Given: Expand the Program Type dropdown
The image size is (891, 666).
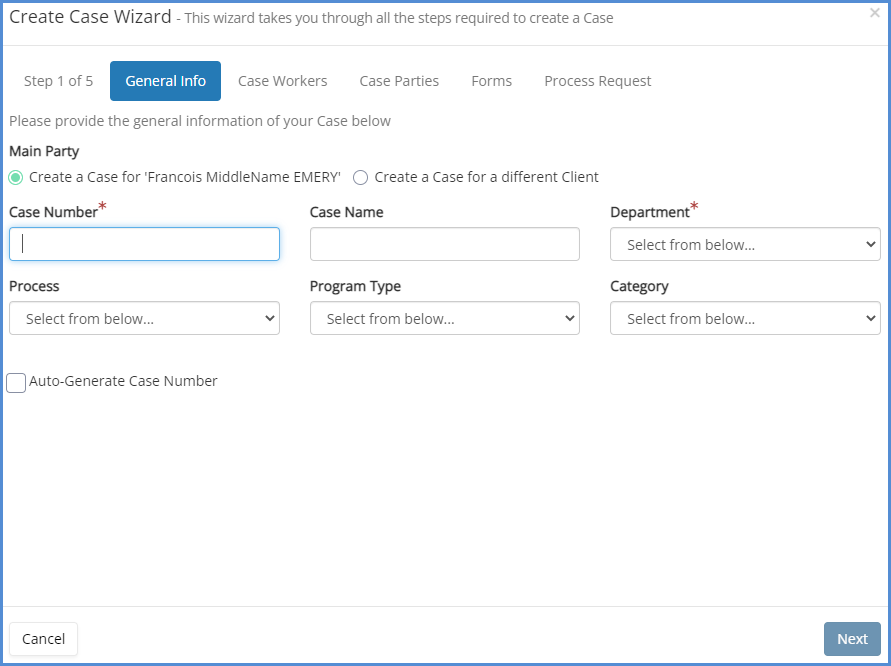Looking at the screenshot, I should 445,318.
